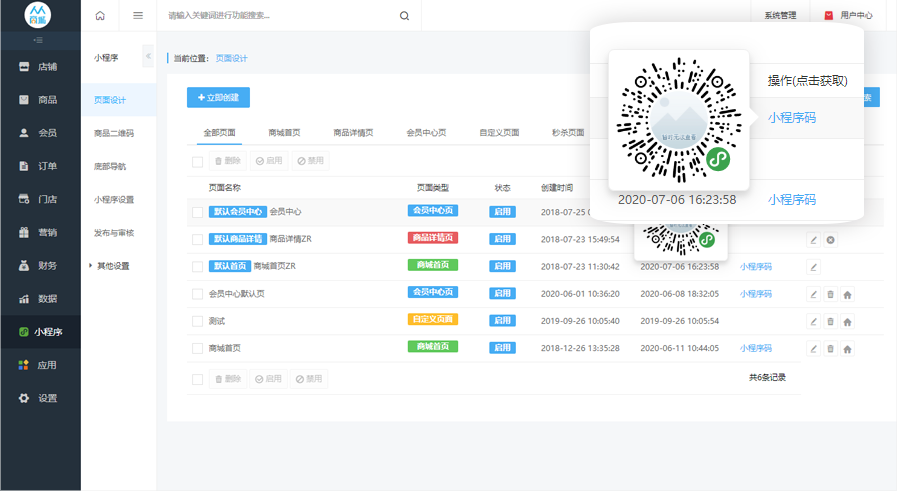Screen dimensions: 897x491
Task: Open 商品 in the main sidebar
Action: click(40, 100)
